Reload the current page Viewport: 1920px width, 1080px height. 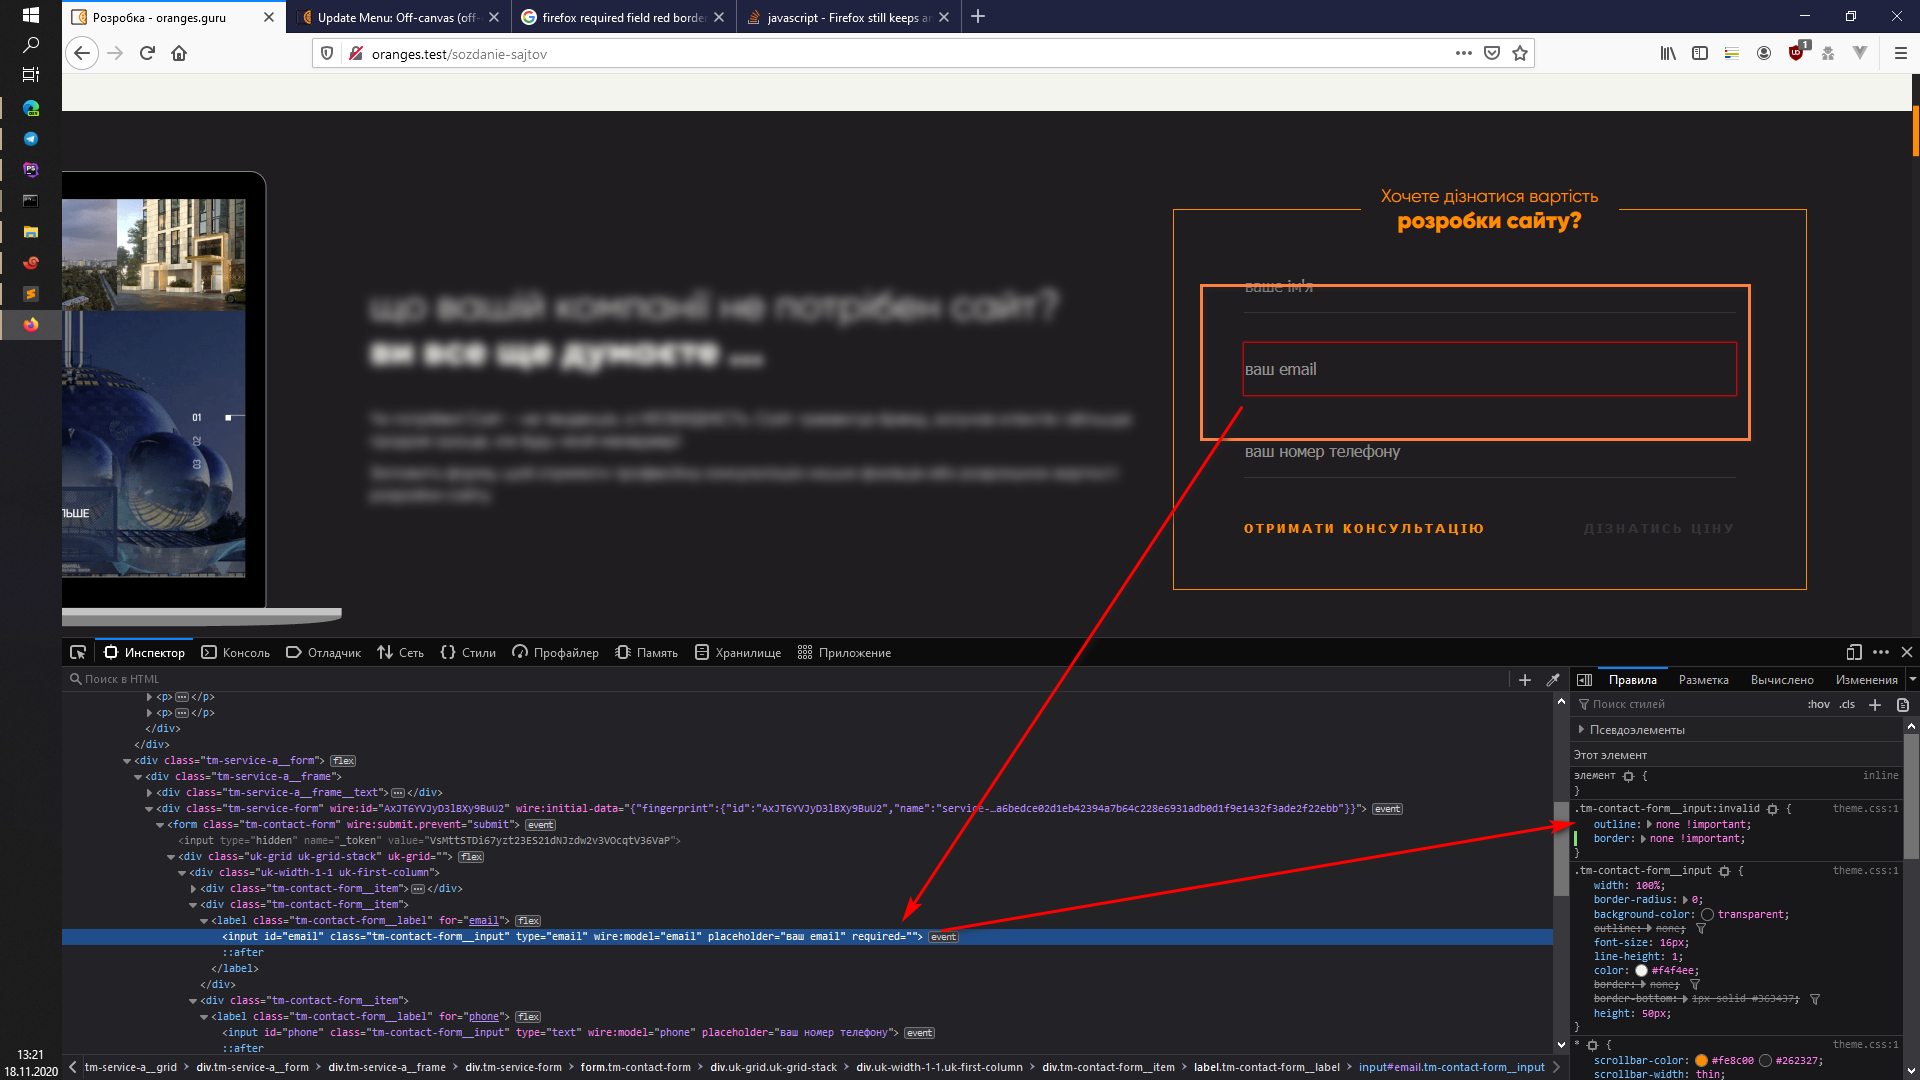(x=147, y=53)
